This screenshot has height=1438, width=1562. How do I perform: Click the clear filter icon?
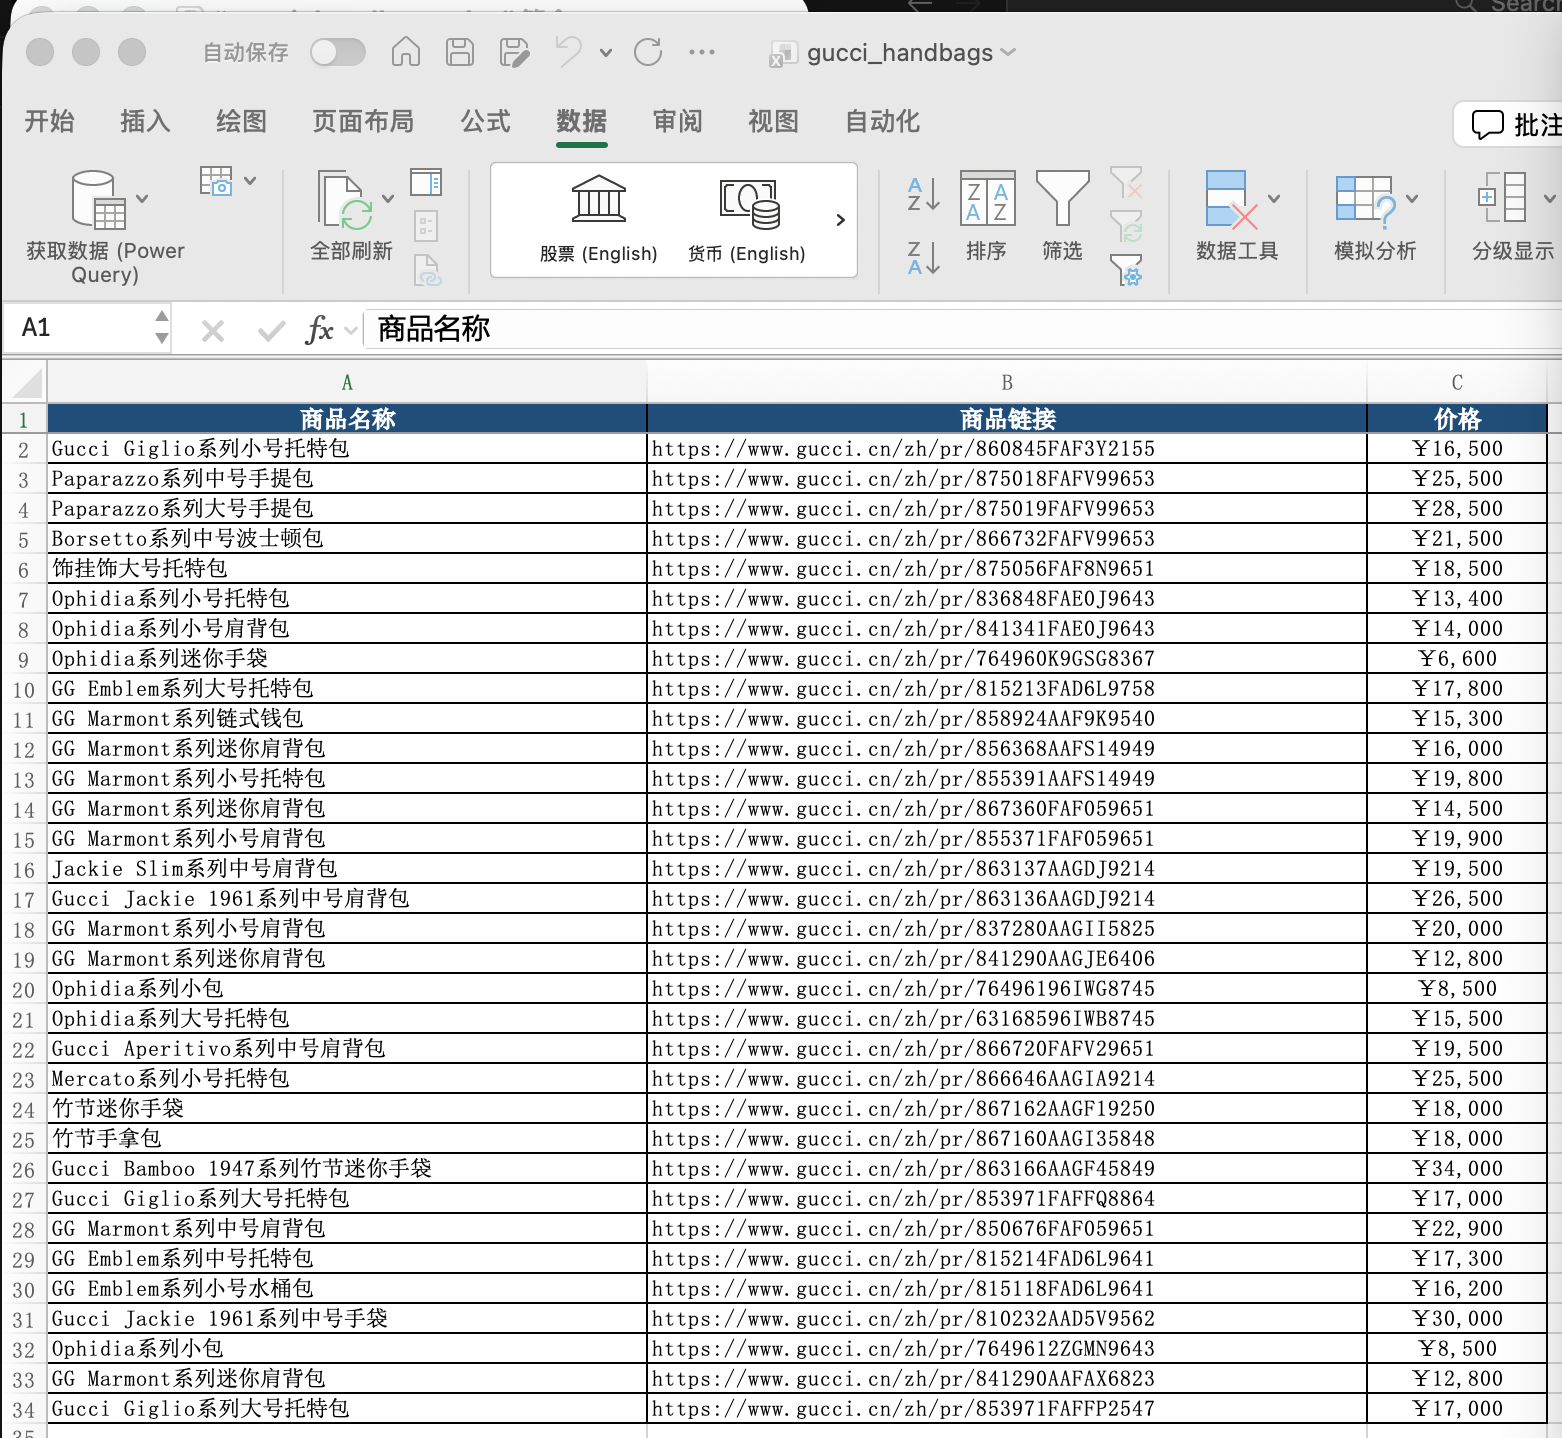(x=1126, y=182)
